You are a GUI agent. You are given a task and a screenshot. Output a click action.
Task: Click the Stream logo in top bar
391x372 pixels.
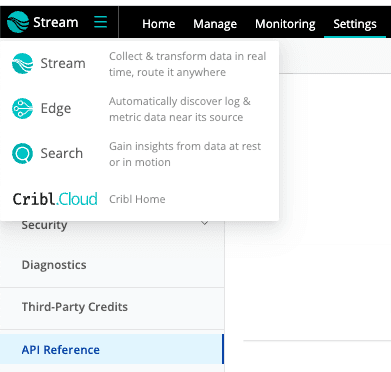[18, 22]
